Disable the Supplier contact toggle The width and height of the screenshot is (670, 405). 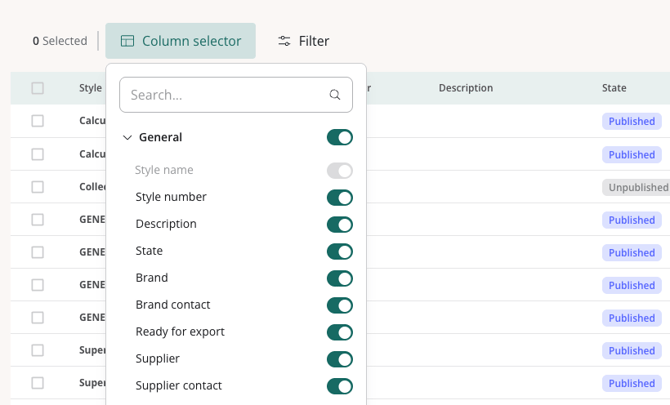pos(339,387)
